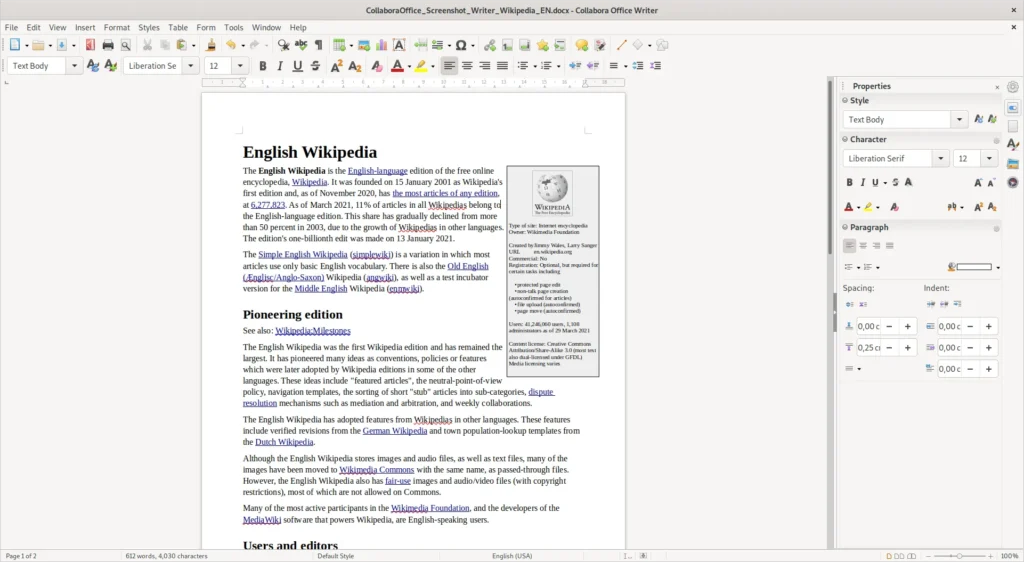Screen dimensions: 1024x562
Task: Click the Insert Table grid icon
Action: pyautogui.click(x=339, y=45)
